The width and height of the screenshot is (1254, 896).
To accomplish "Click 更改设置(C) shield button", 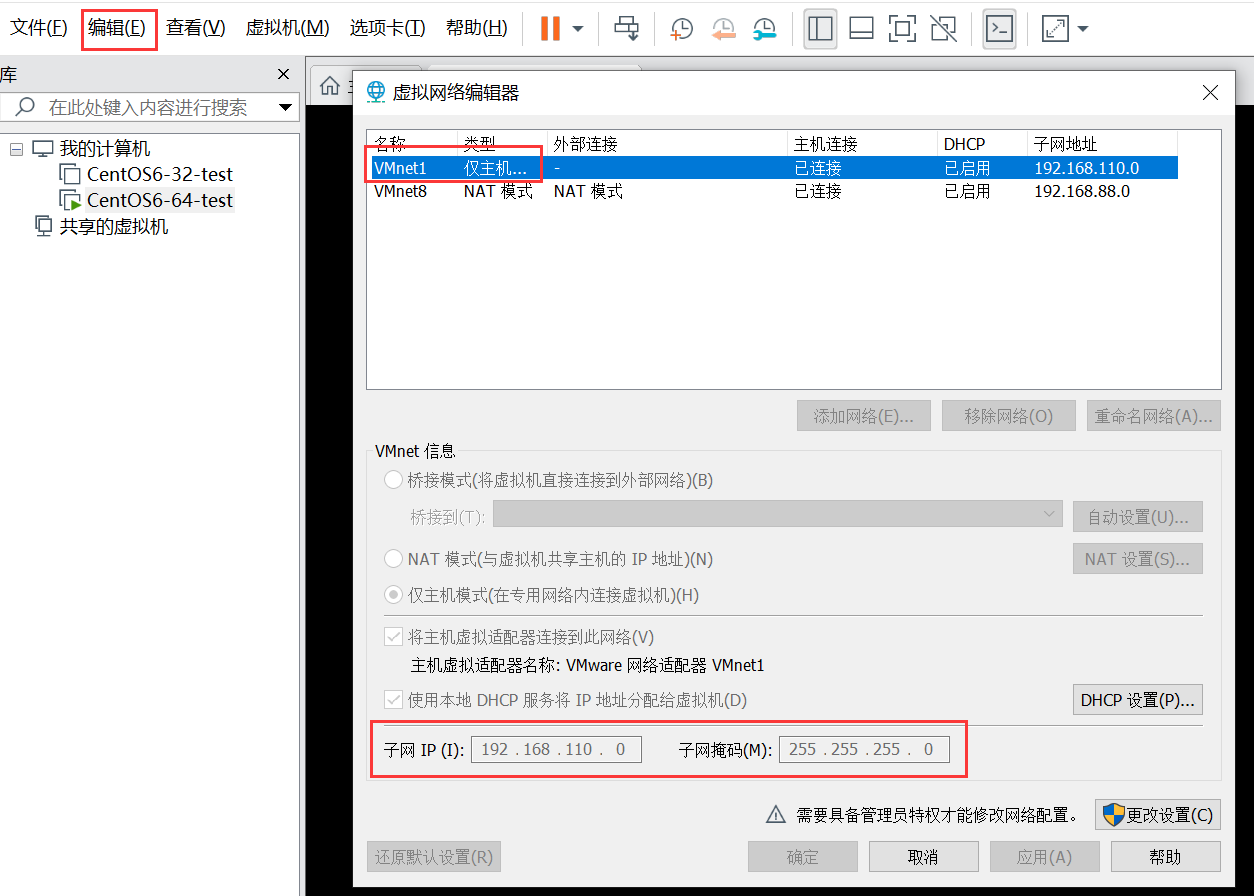I will pyautogui.click(x=1158, y=815).
